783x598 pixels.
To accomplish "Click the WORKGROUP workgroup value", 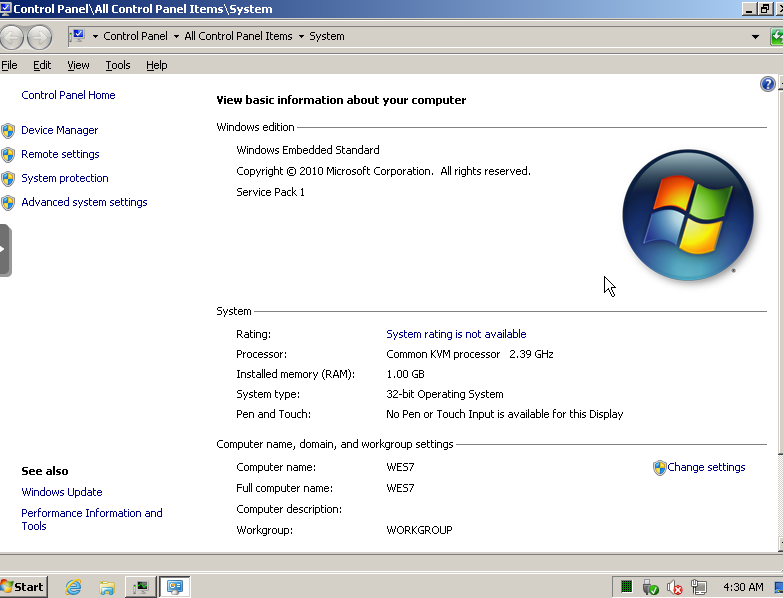I will click(419, 530).
